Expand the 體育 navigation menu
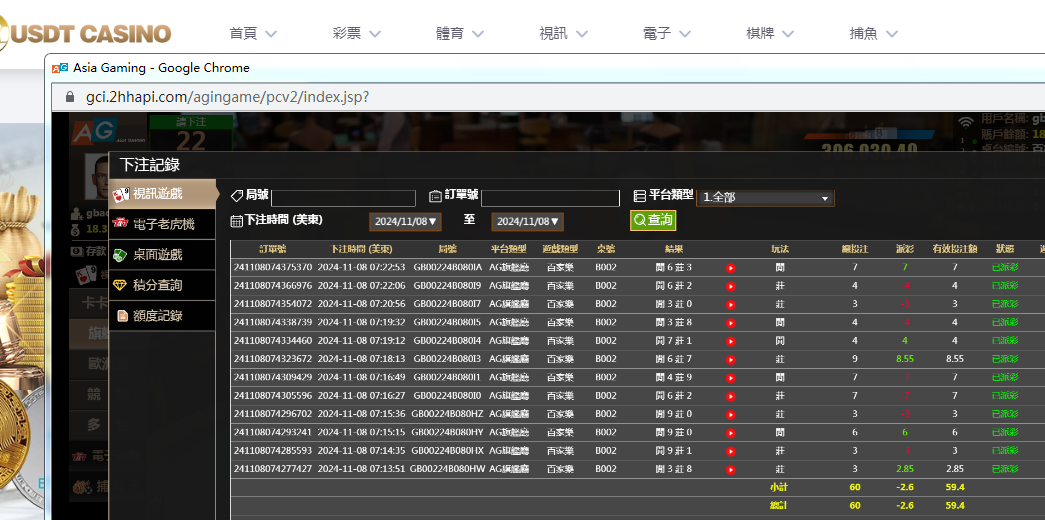Image resolution: width=1045 pixels, height=520 pixels. 460,33
